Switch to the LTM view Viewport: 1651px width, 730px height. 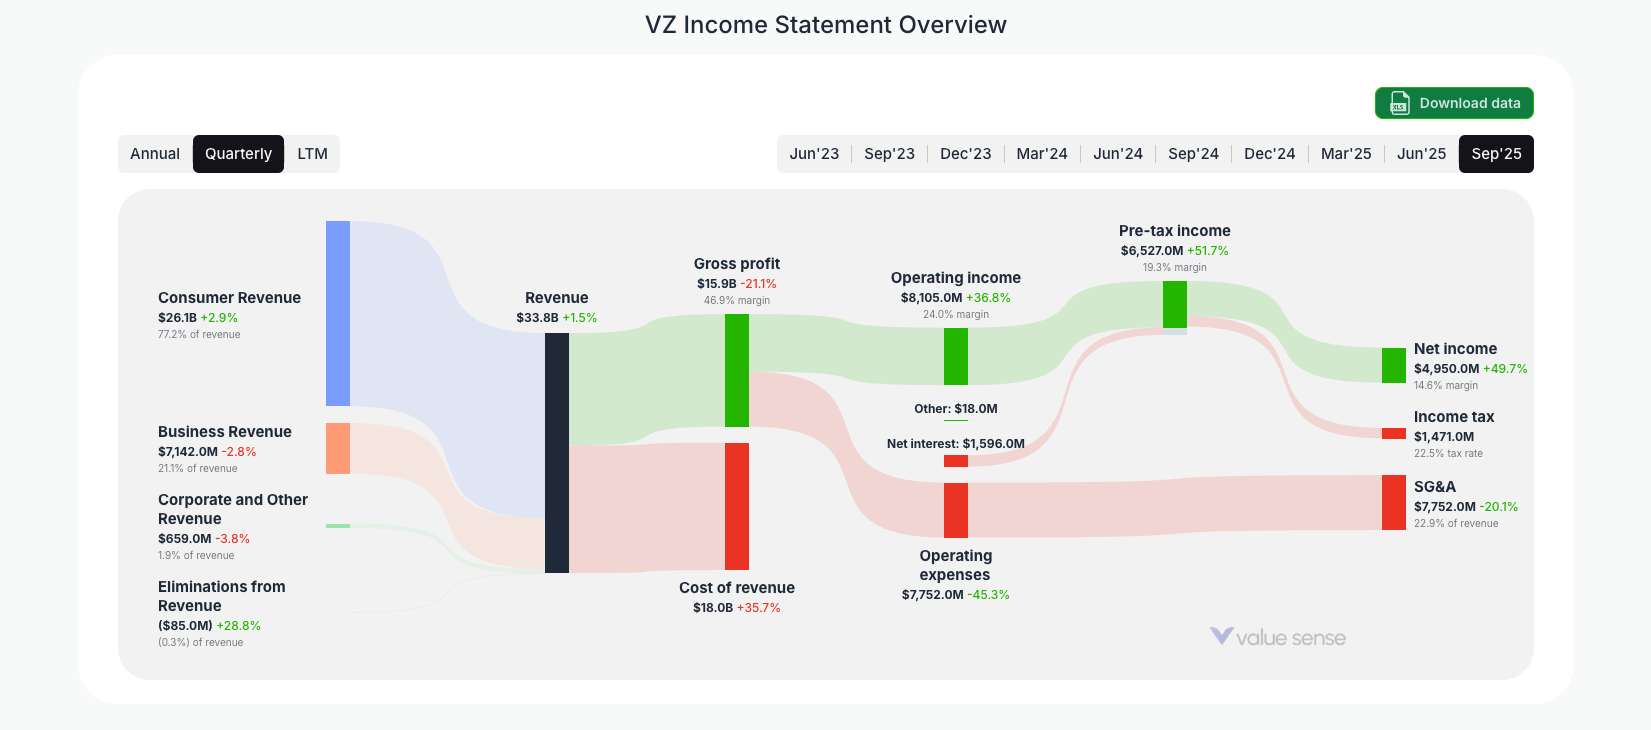[313, 153]
